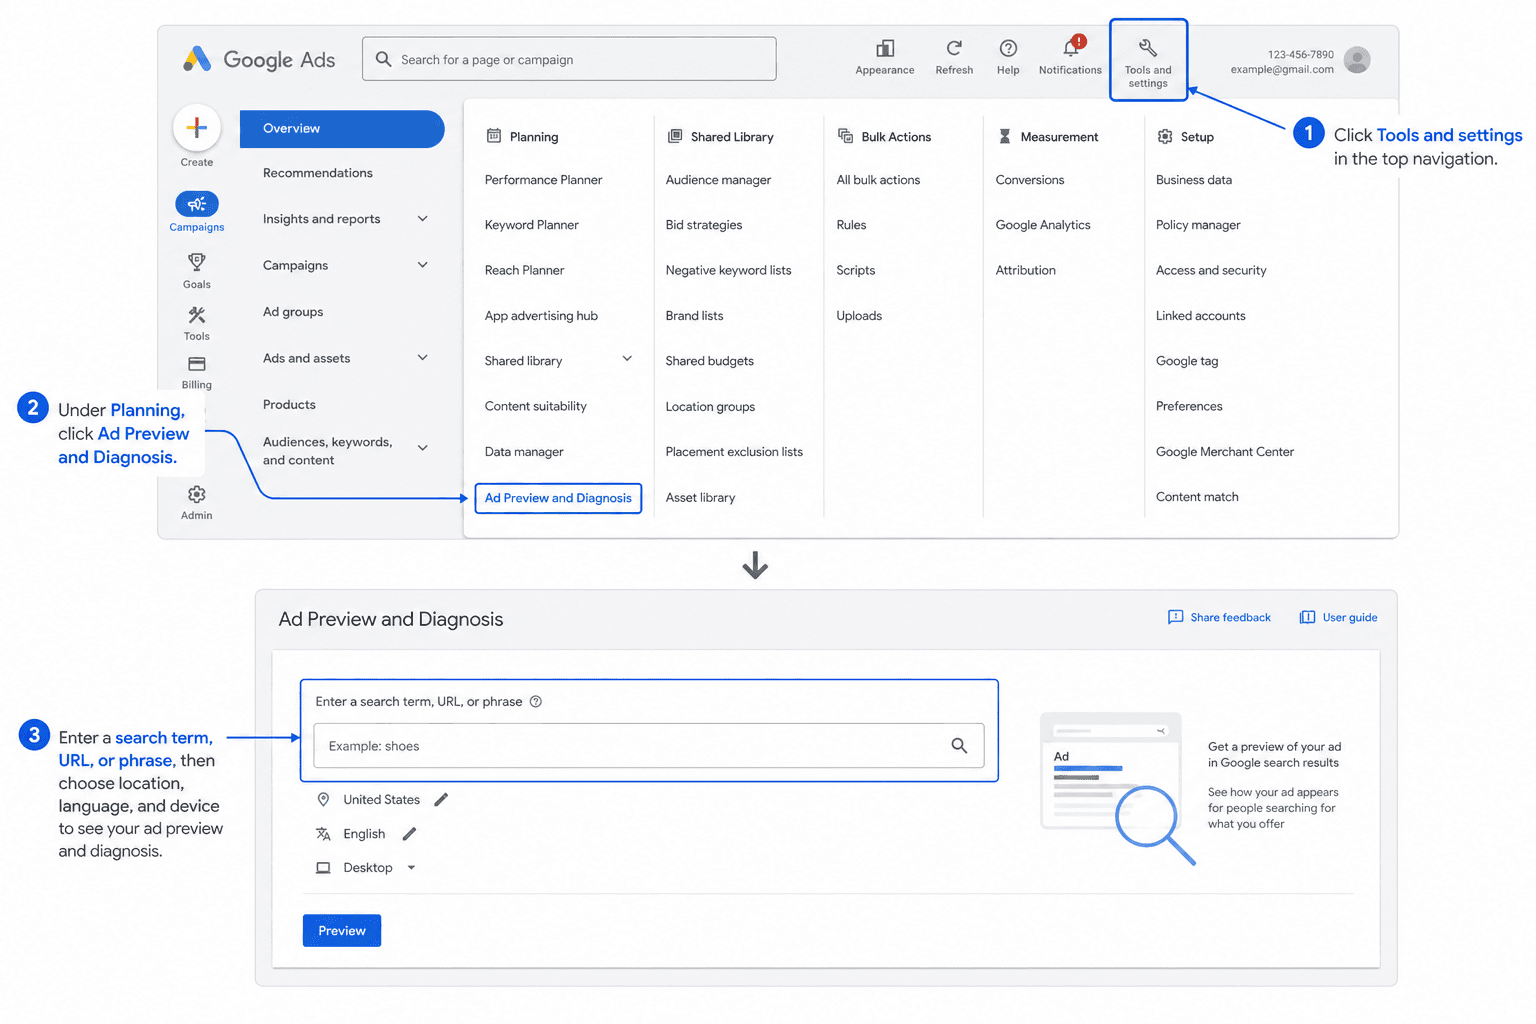
Task: Open Google Merchant Center
Action: (1225, 452)
